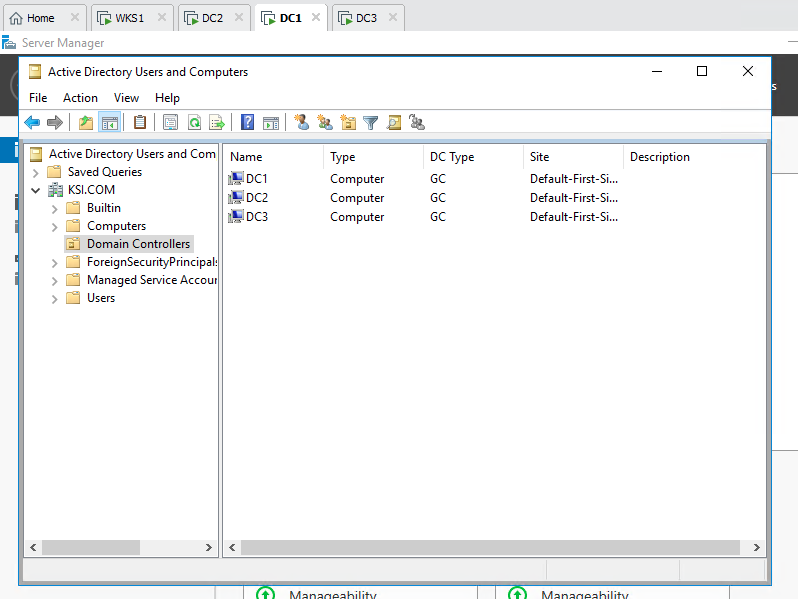The height and width of the screenshot is (599, 798).
Task: Close the WKS1 tab
Action: tap(162, 17)
